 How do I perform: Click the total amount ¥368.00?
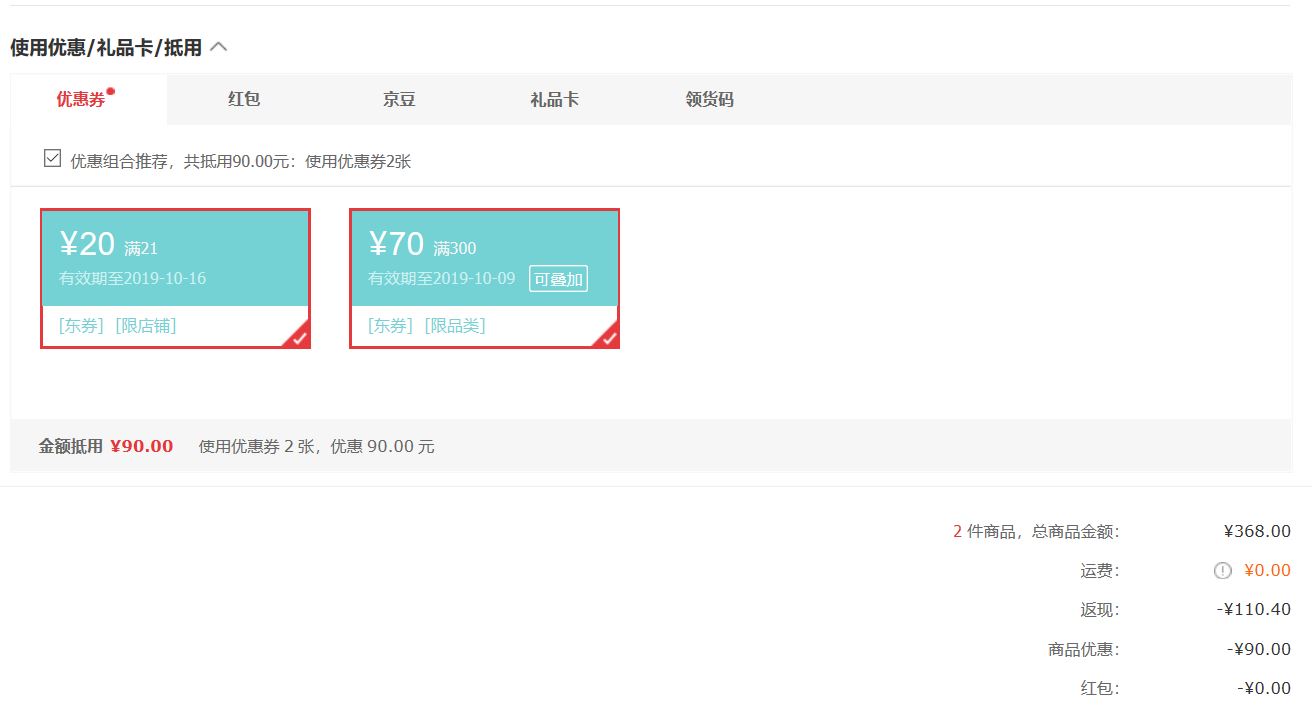point(1257,531)
